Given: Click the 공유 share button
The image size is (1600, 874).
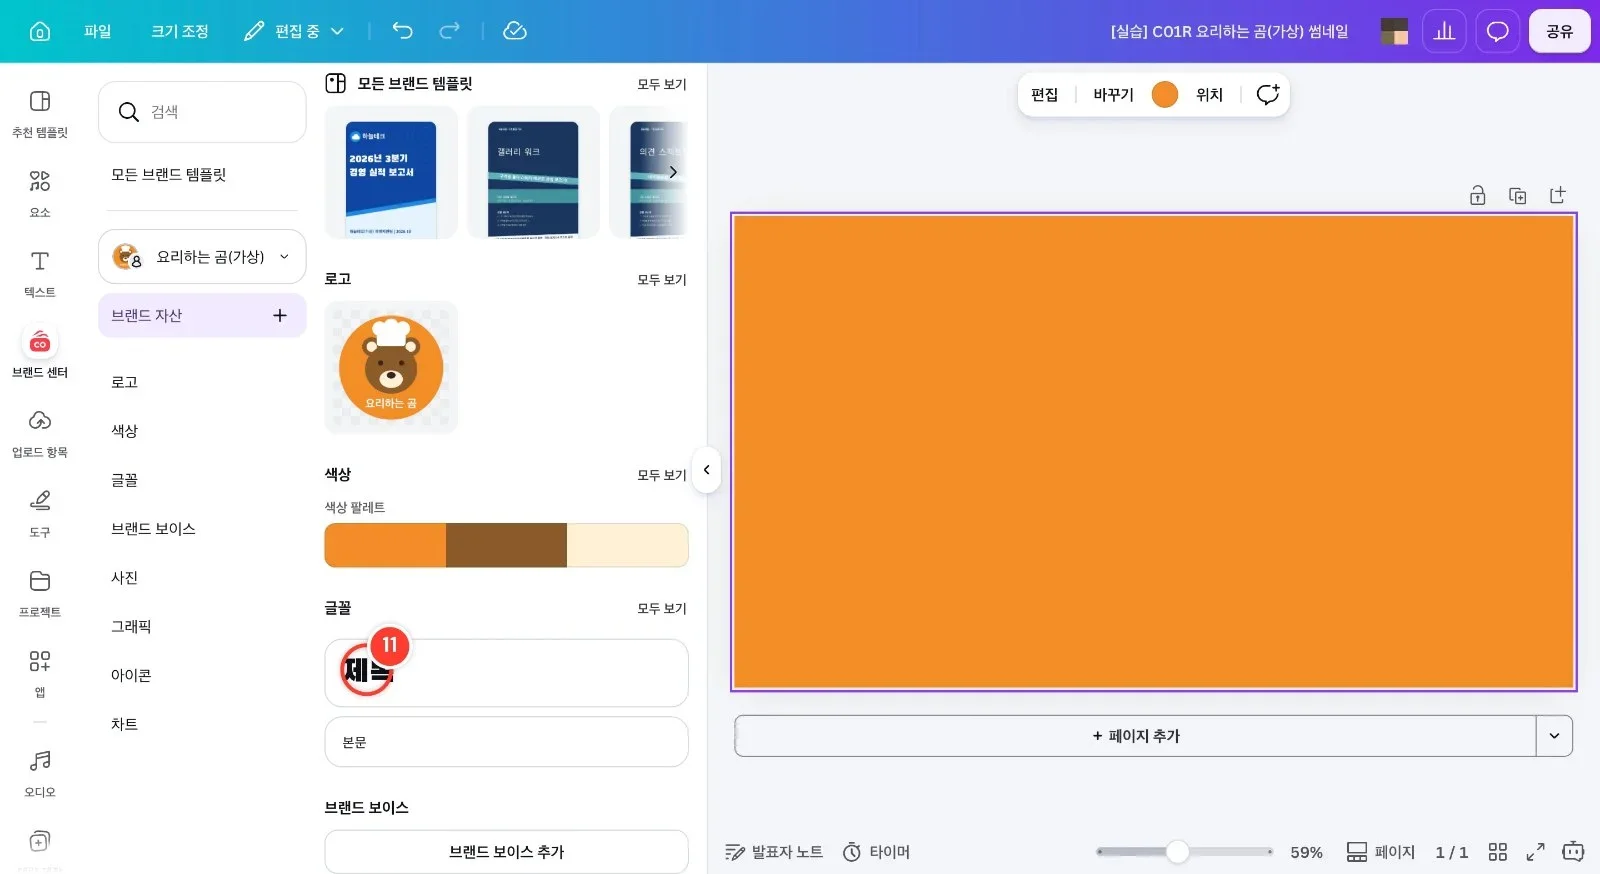Looking at the screenshot, I should (1559, 31).
